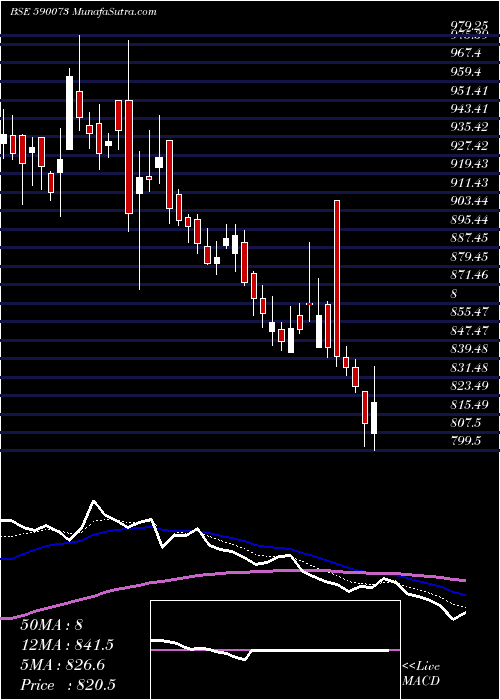Select the 911.43 axis value

click(x=469, y=182)
